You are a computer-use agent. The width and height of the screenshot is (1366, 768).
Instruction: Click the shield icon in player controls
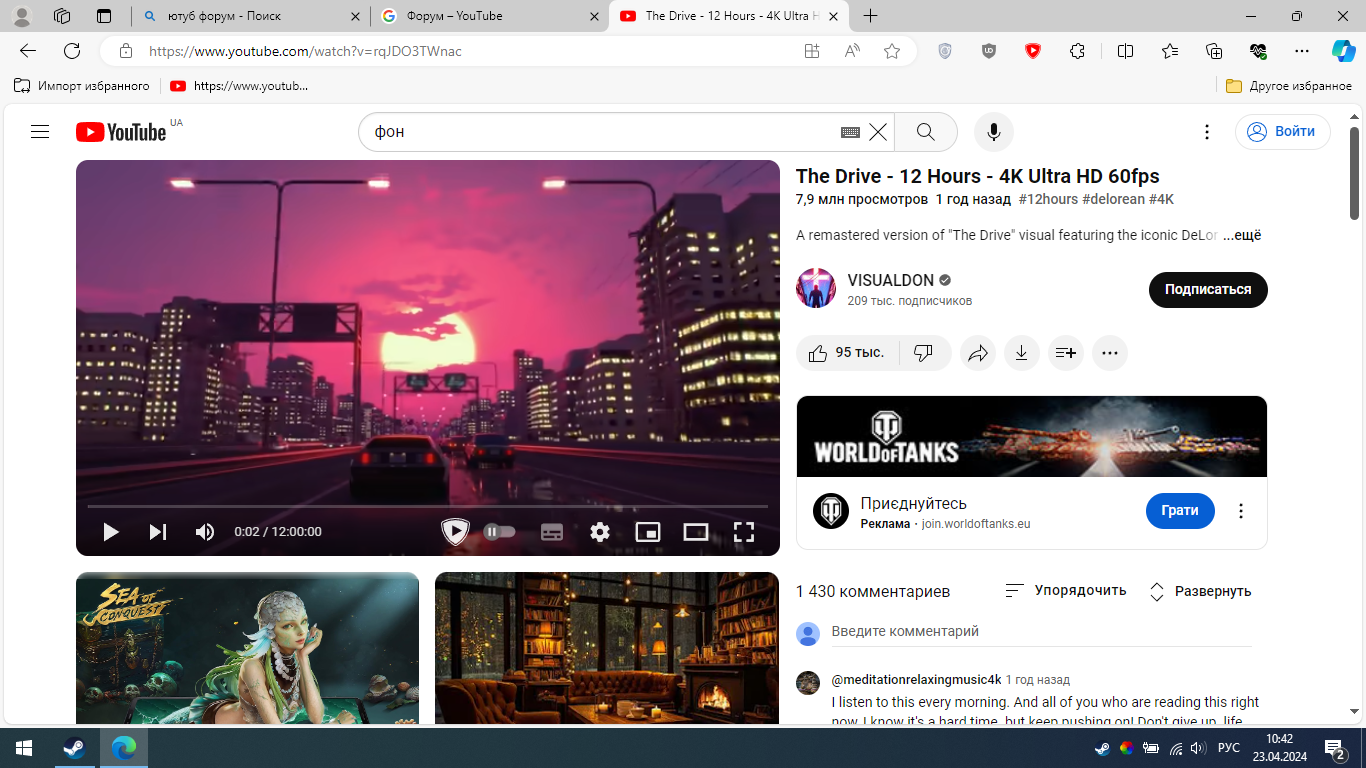pyautogui.click(x=455, y=532)
